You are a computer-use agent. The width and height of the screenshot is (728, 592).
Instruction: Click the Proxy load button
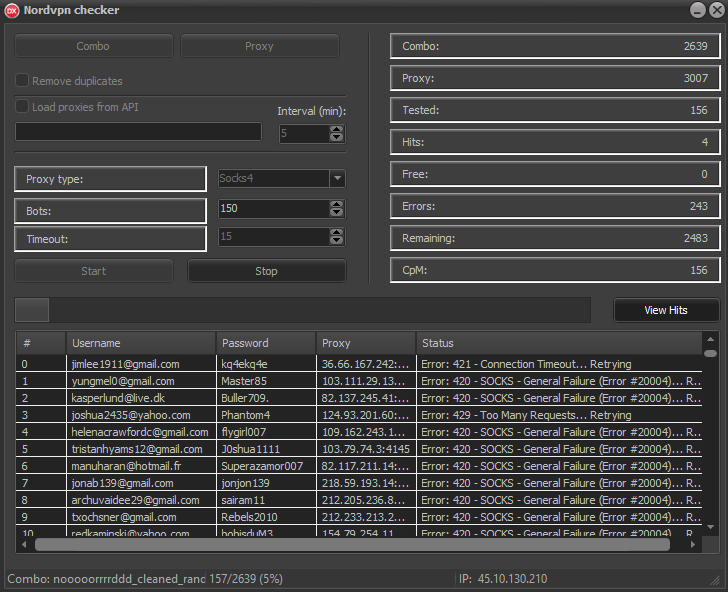[260, 46]
